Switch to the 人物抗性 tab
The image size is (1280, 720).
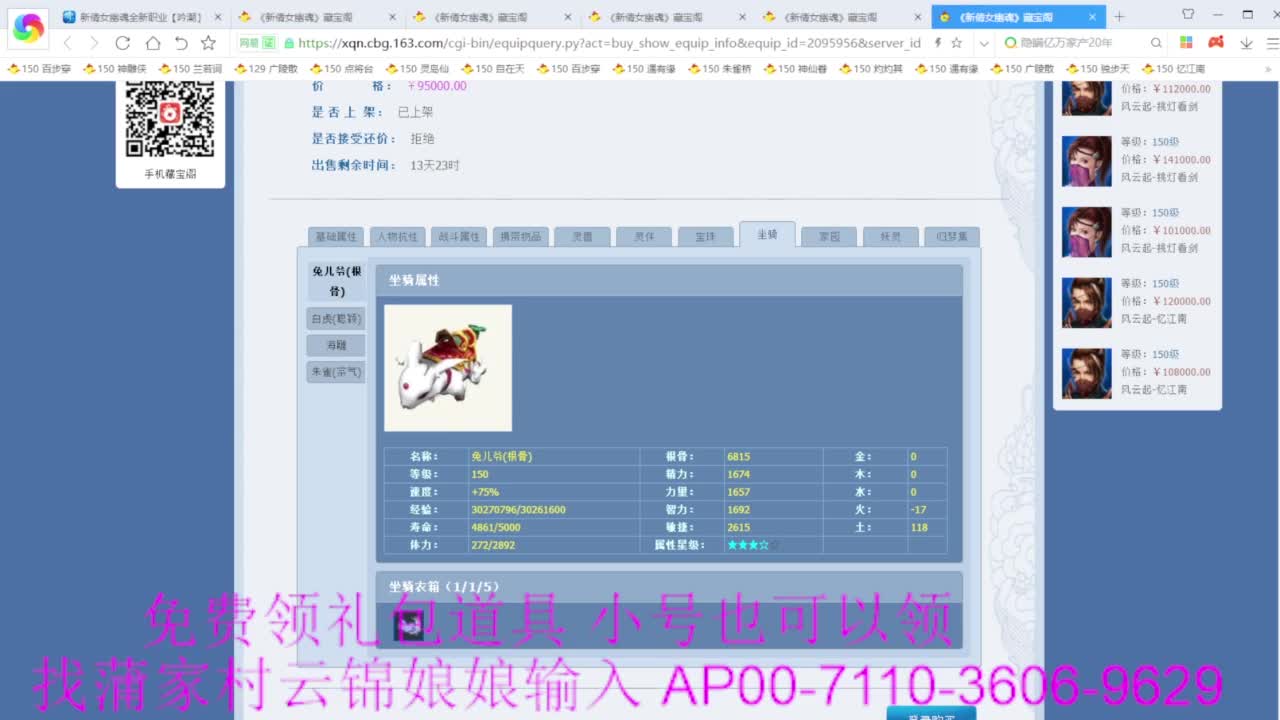click(x=397, y=237)
